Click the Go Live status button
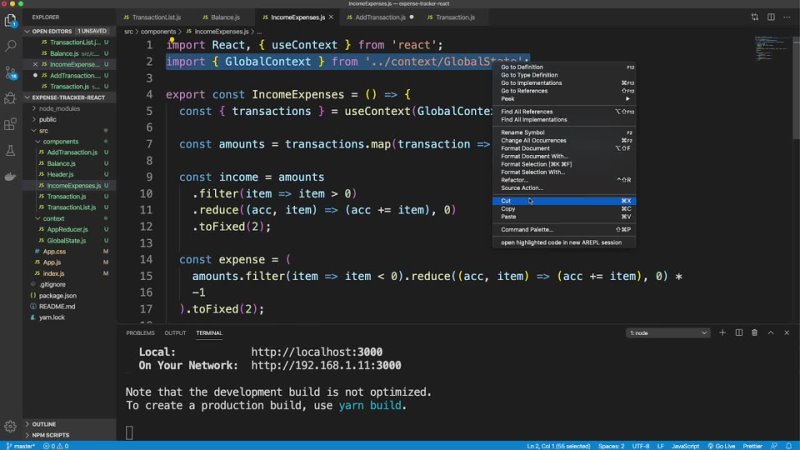 click(721, 446)
